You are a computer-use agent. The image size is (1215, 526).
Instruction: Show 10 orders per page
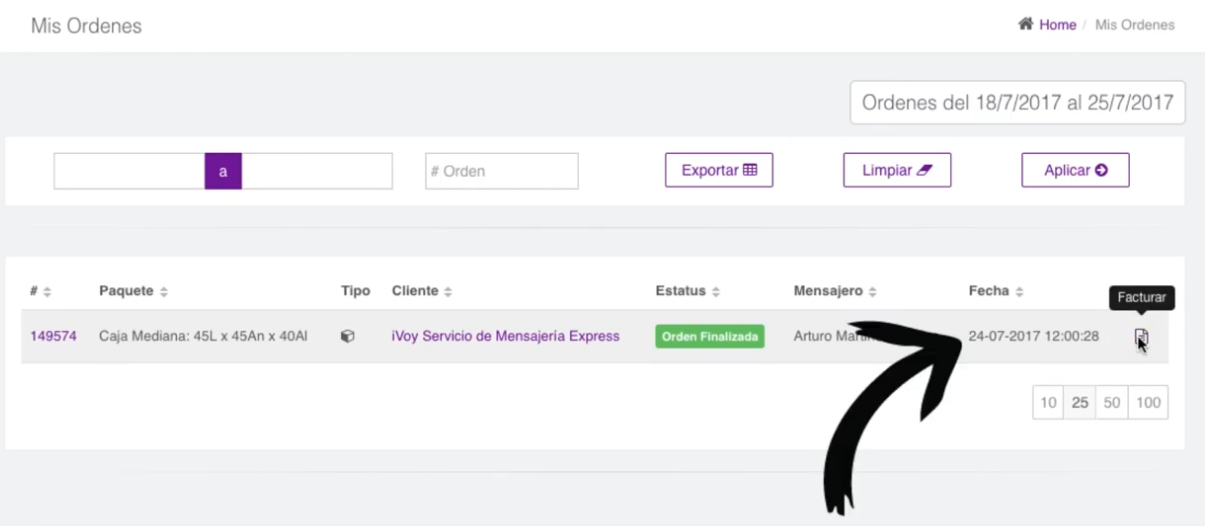tap(1048, 403)
